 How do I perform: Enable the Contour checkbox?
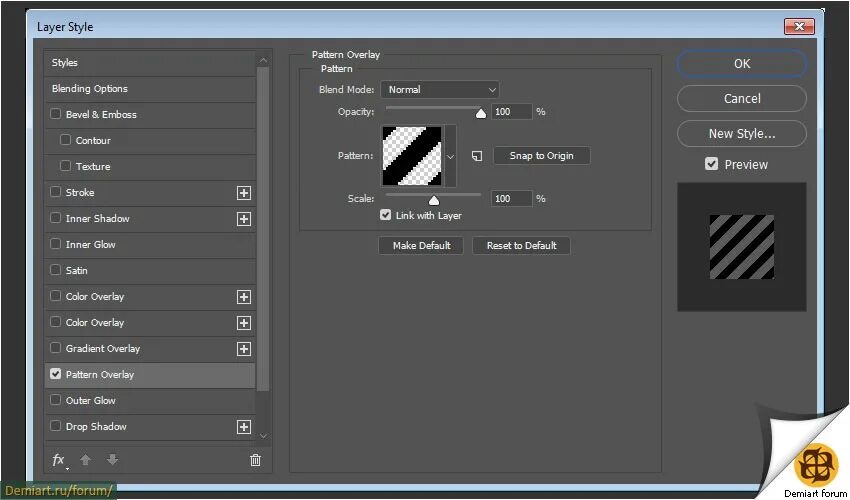pyautogui.click(x=66, y=140)
